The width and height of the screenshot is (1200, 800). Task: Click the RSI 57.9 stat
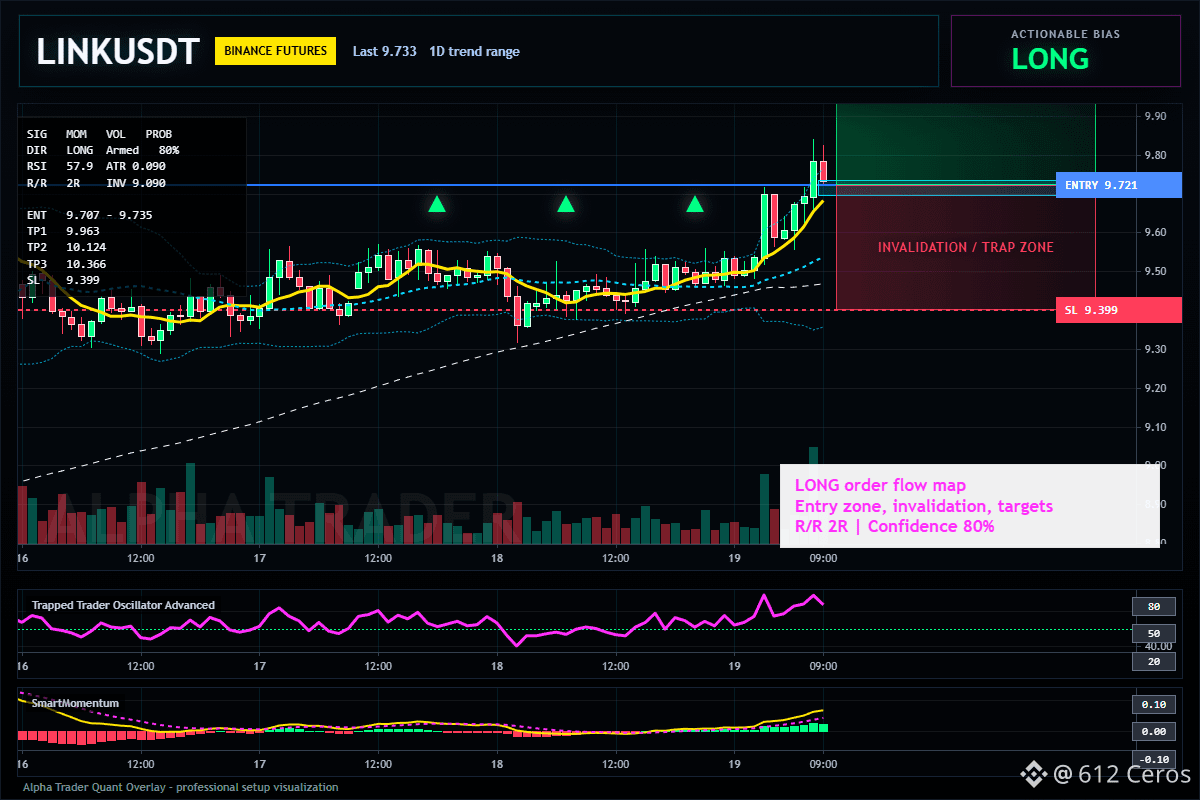[x=60, y=166]
